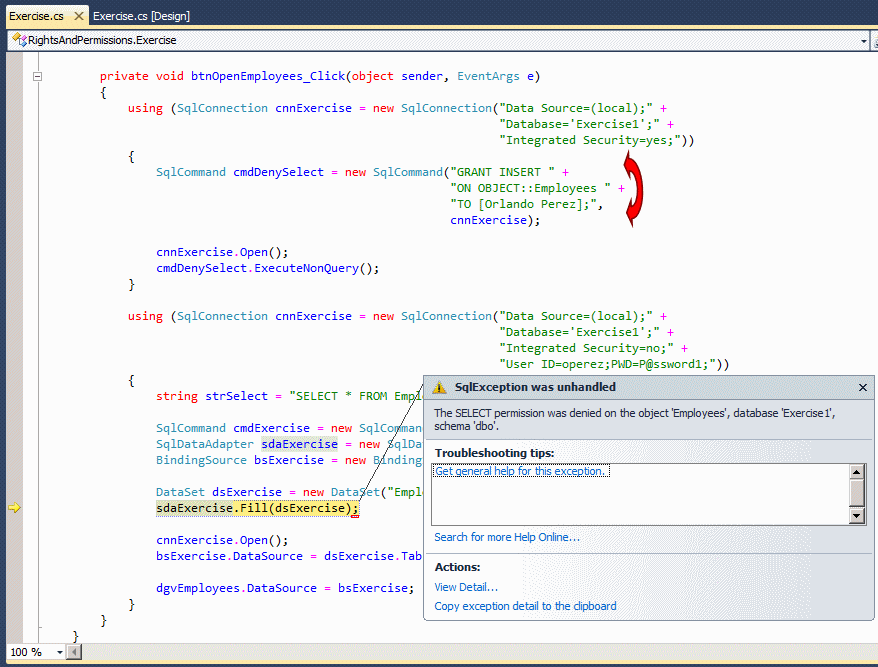Click the yellow current statement arrow
878x667 pixels.
click(x=15, y=508)
